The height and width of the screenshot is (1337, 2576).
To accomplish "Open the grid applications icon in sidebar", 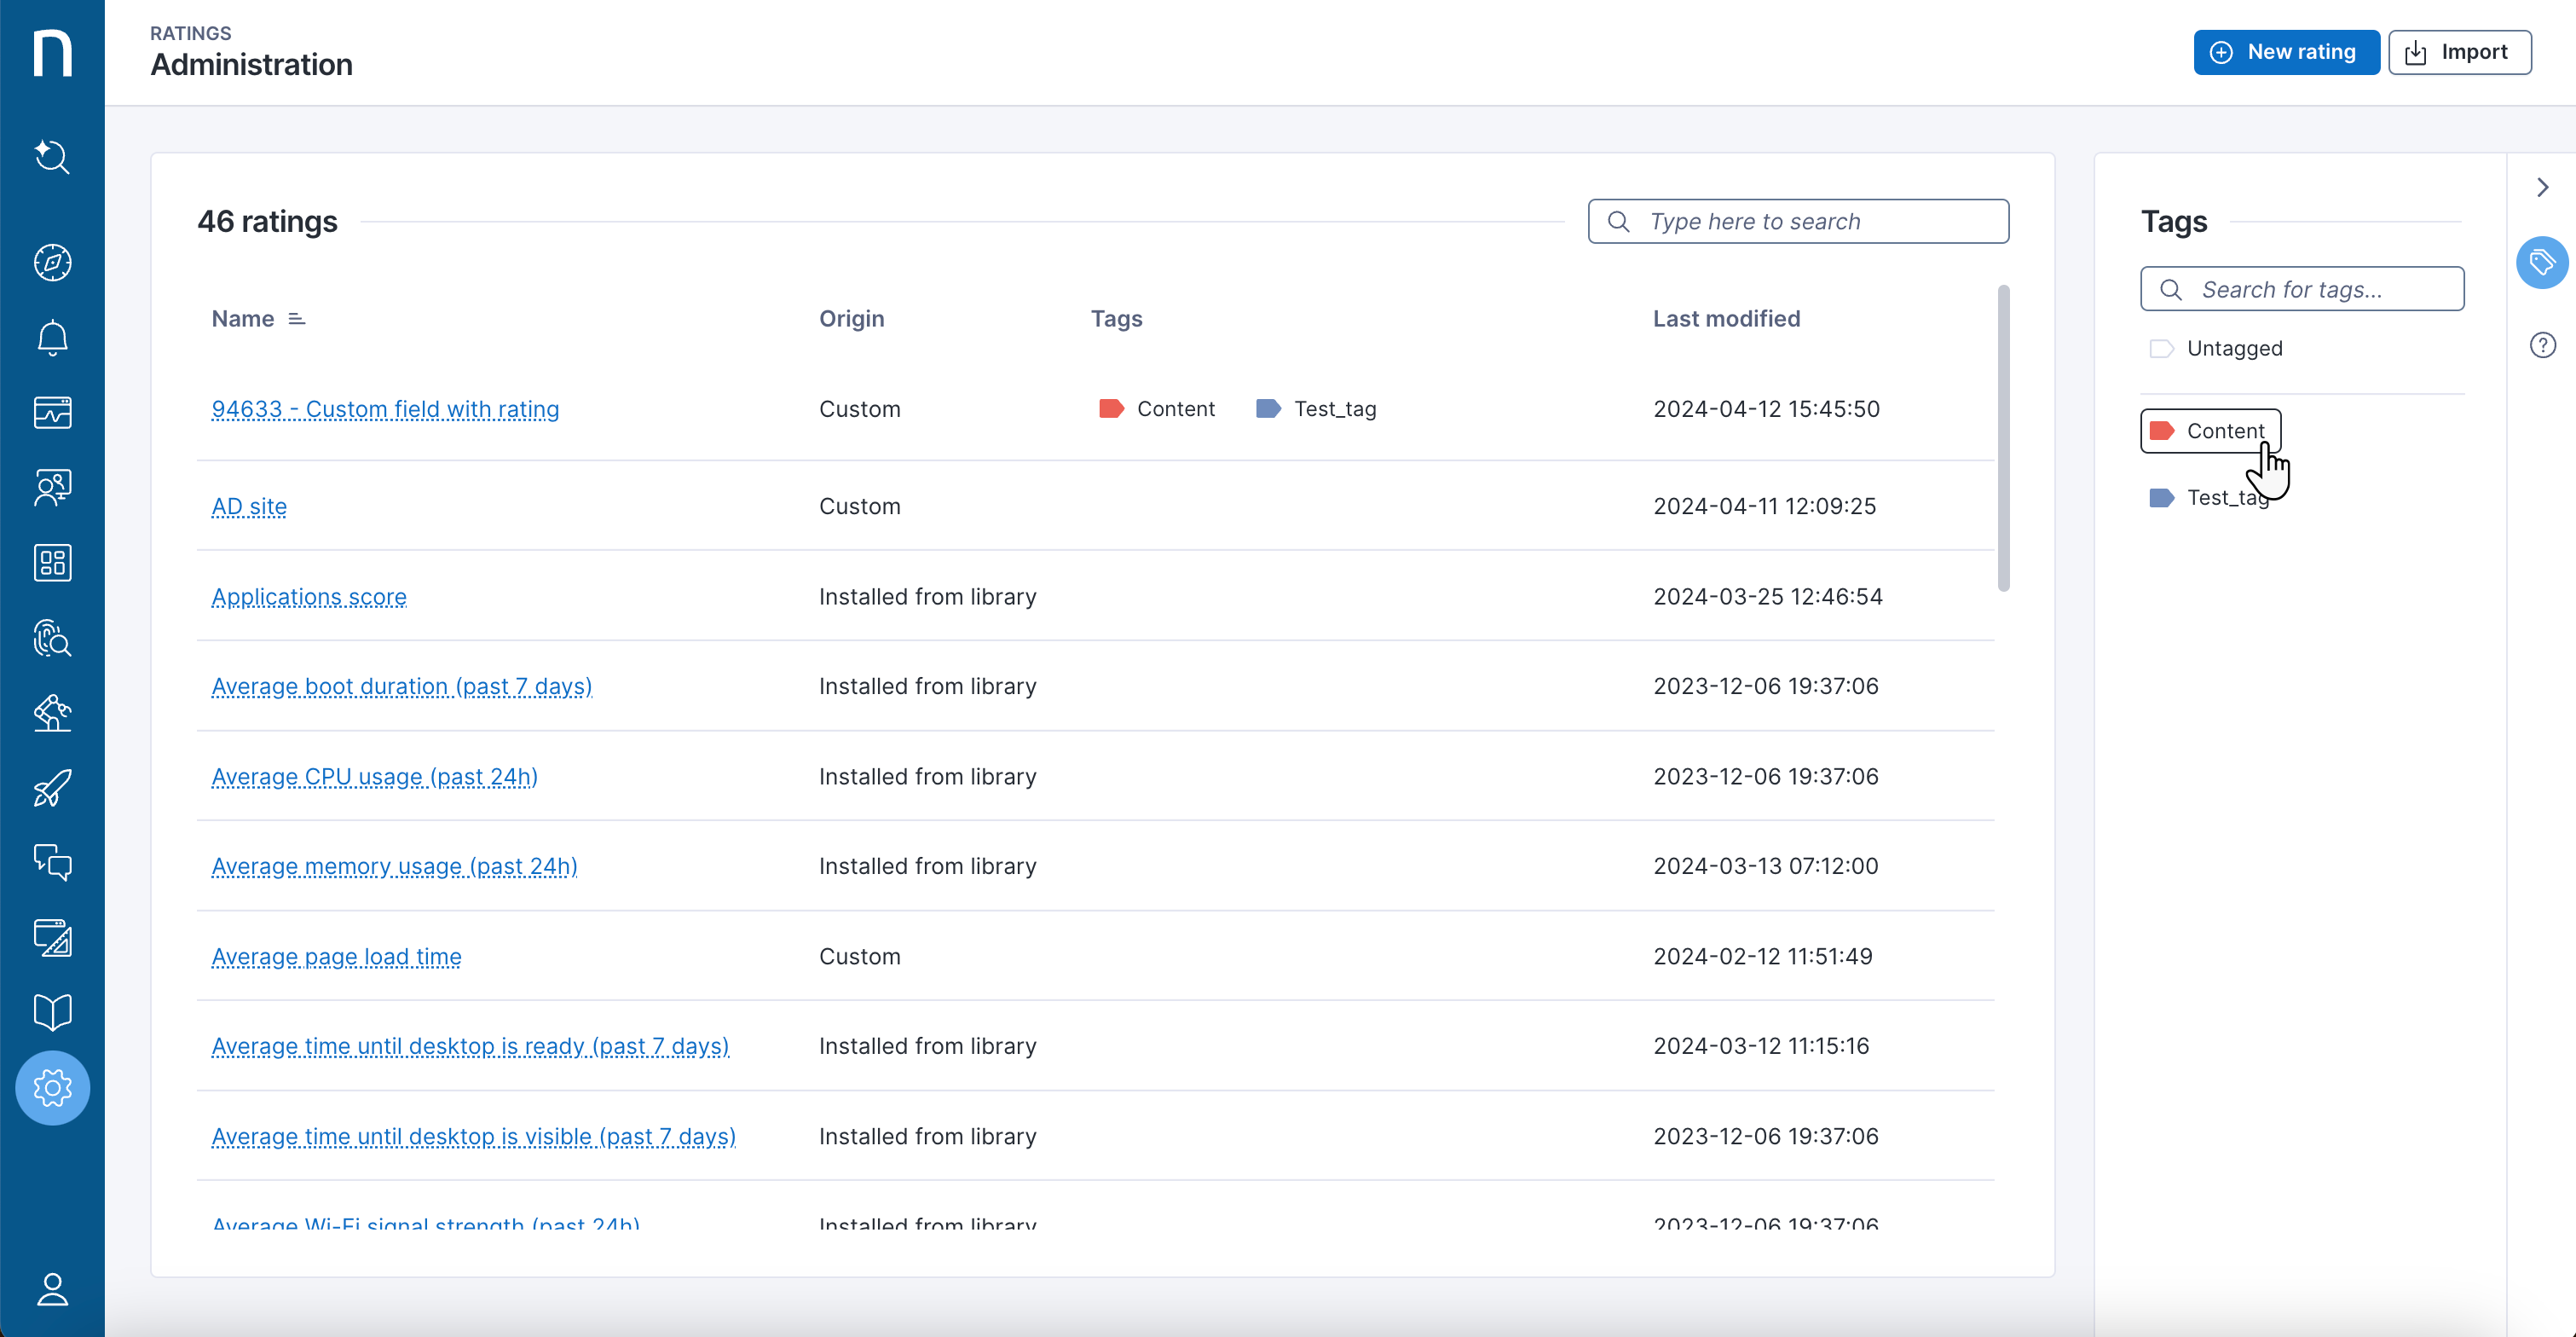I will click(52, 563).
